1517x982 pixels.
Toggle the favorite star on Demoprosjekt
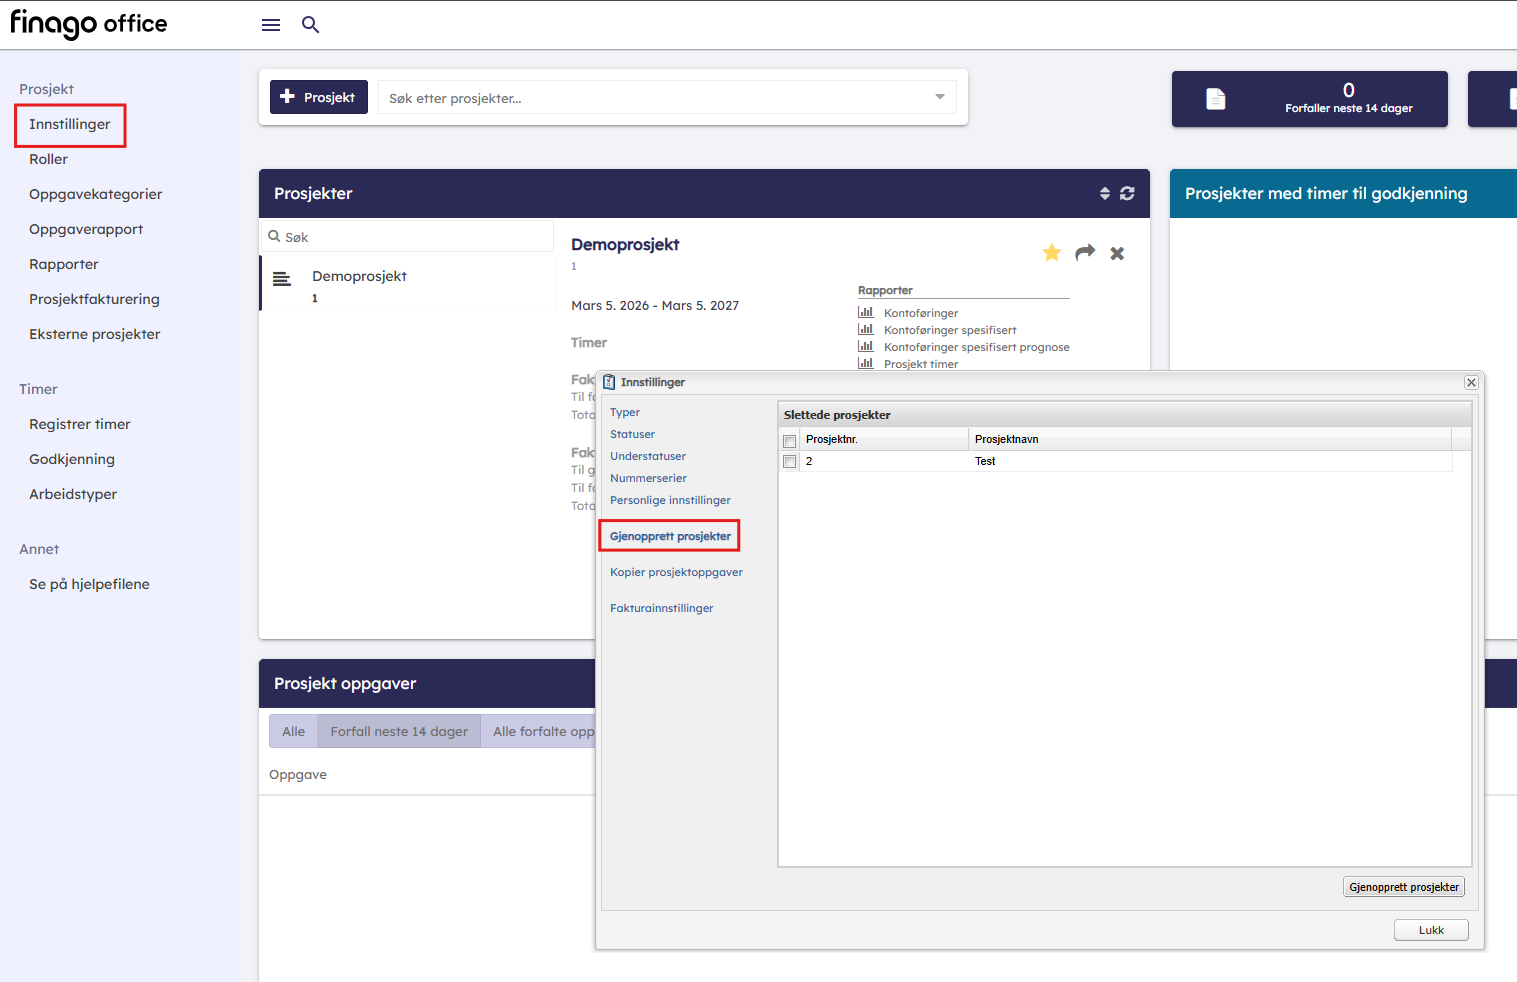coord(1051,253)
